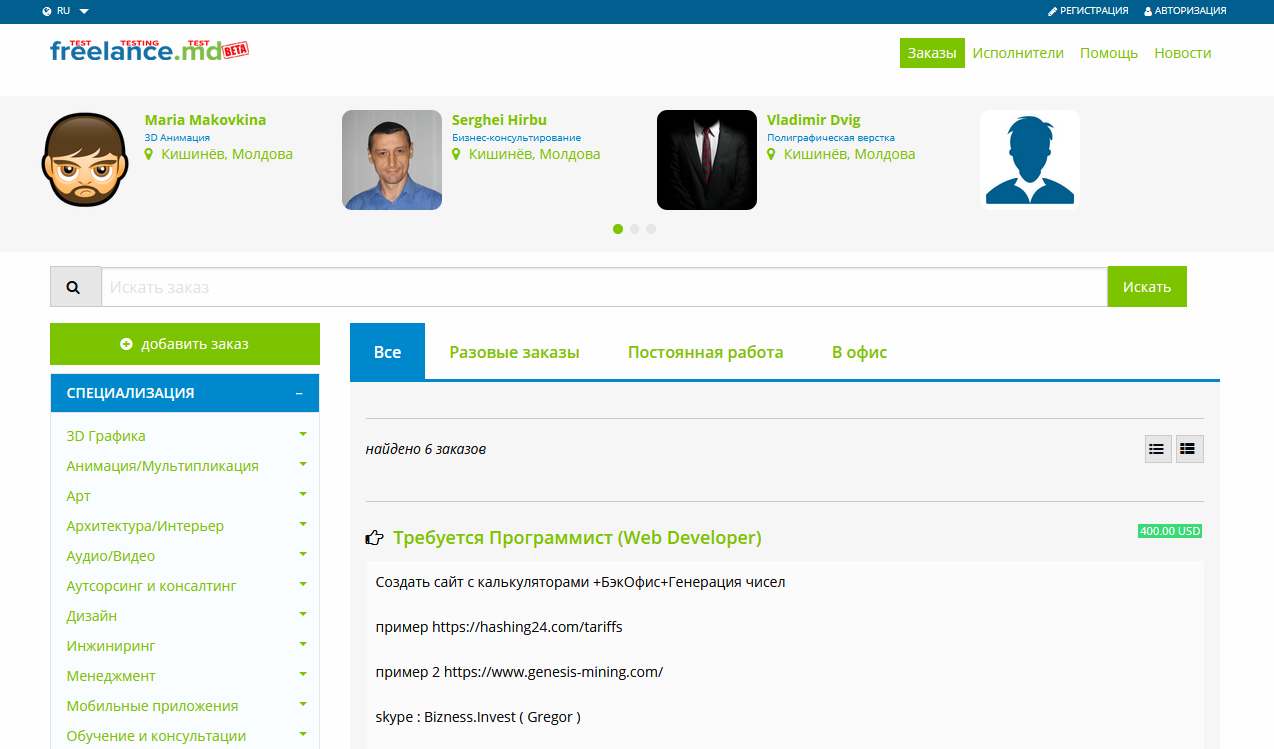This screenshot has width=1274, height=749.
Task: Select the first green carousel dot
Action: click(618, 229)
